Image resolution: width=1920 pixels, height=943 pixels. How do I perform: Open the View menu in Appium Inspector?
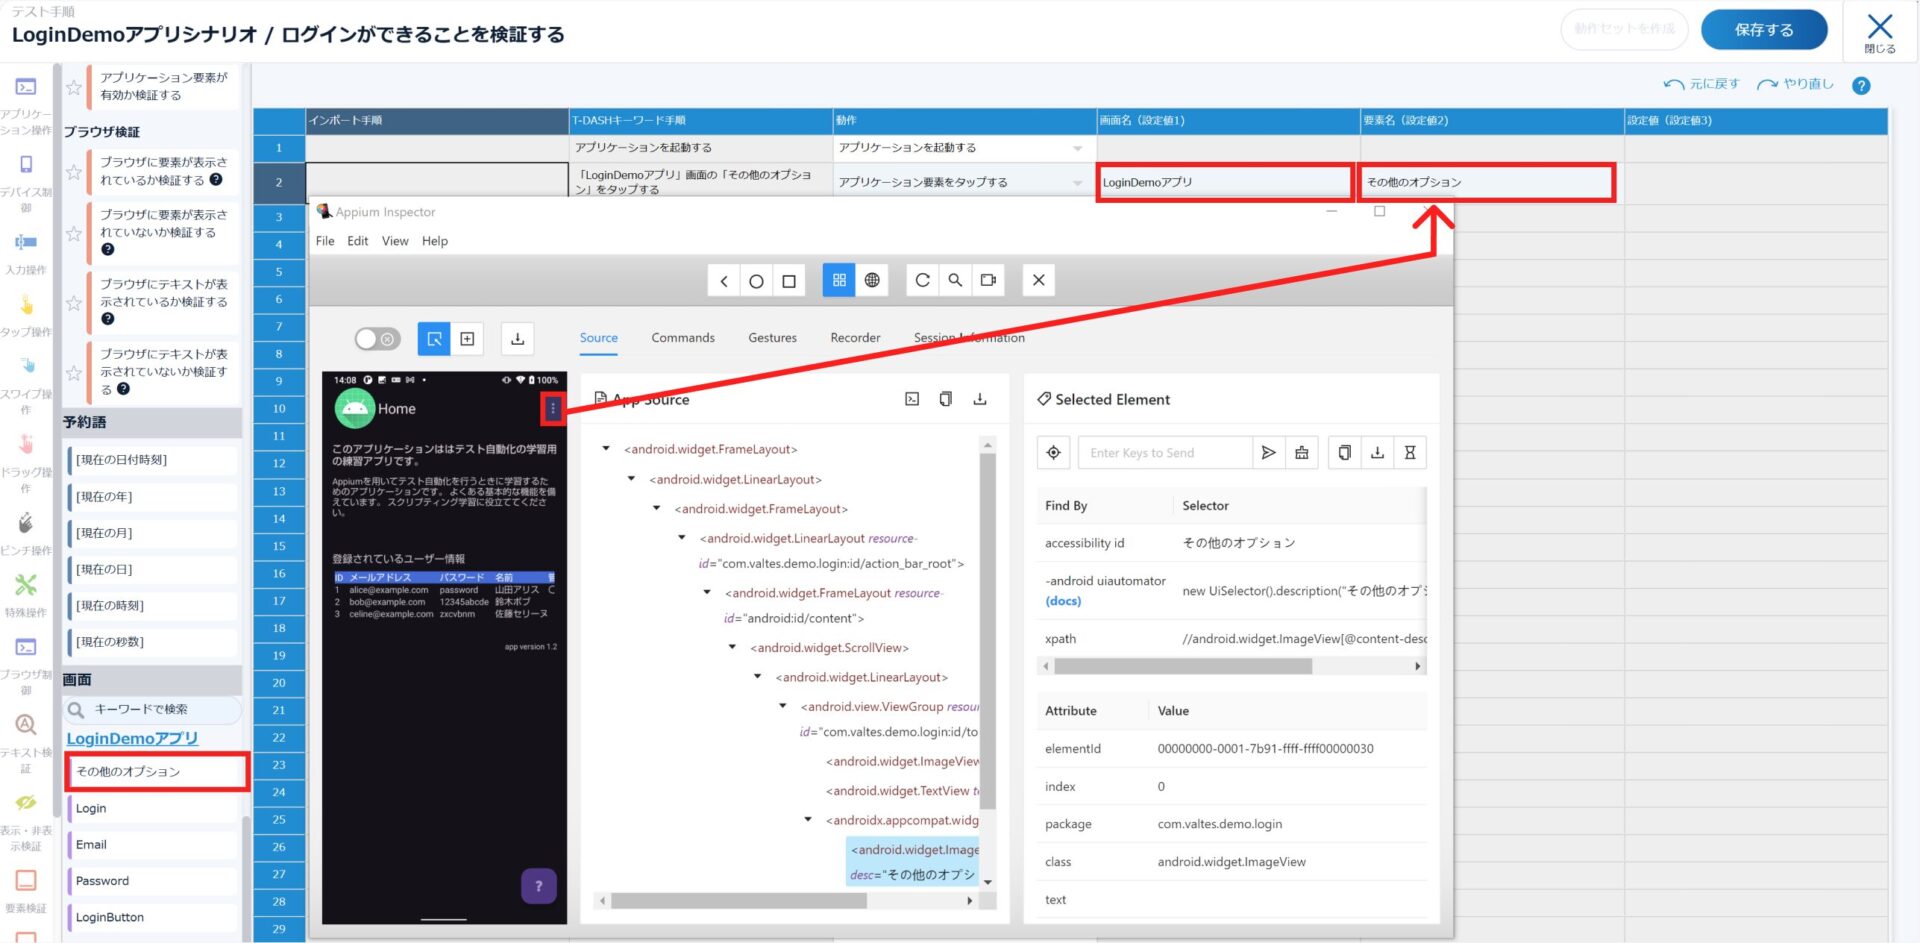coord(395,241)
